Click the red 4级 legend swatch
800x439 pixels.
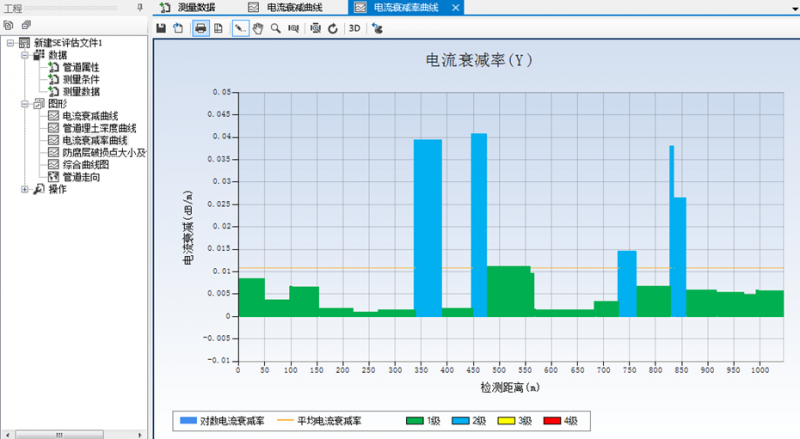tap(552, 421)
